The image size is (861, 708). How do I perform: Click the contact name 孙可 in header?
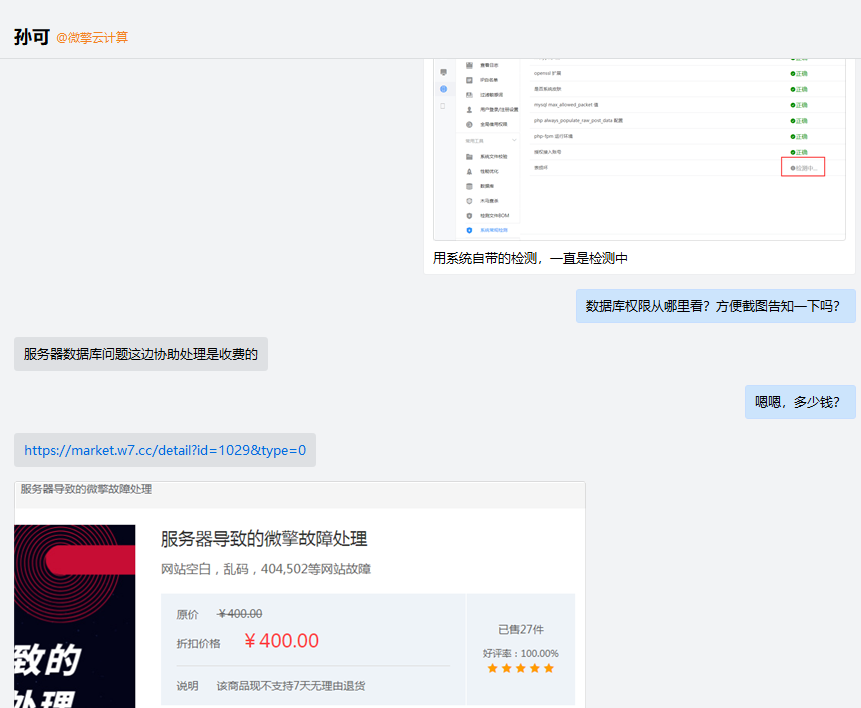tap(32, 37)
